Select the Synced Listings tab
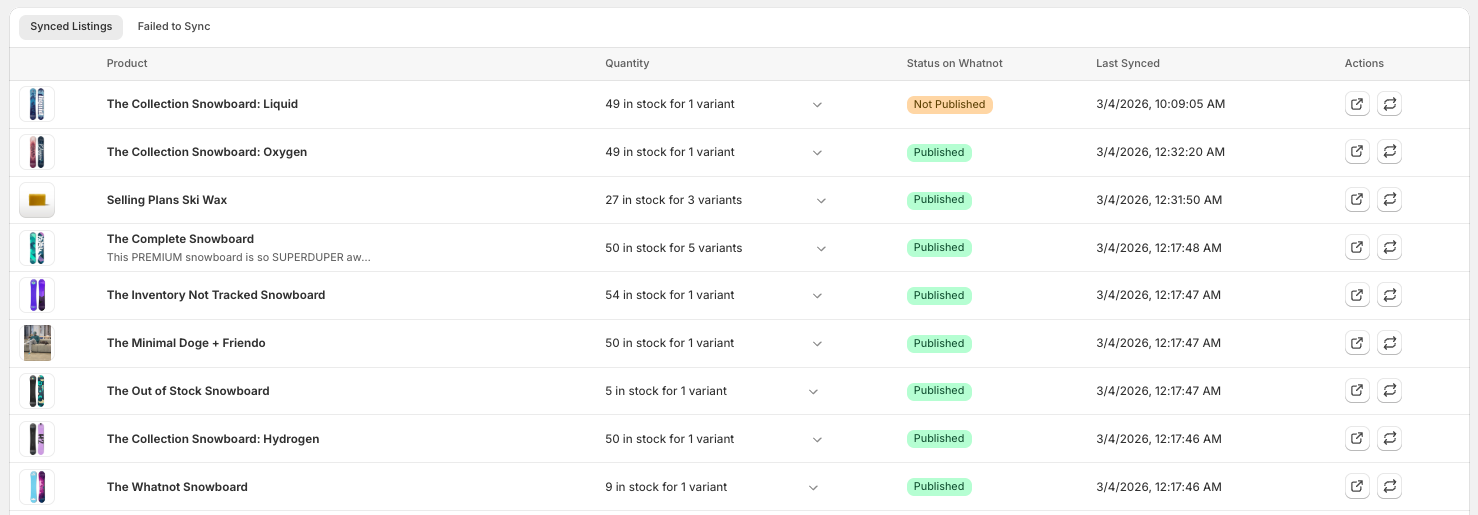The width and height of the screenshot is (1478, 515). coord(71,27)
